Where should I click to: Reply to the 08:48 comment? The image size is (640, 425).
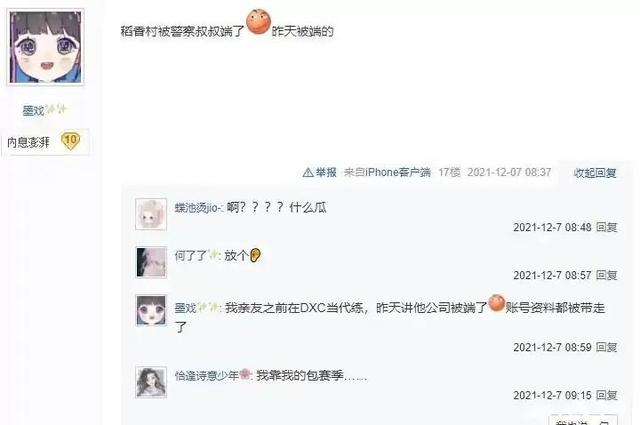tap(607, 227)
